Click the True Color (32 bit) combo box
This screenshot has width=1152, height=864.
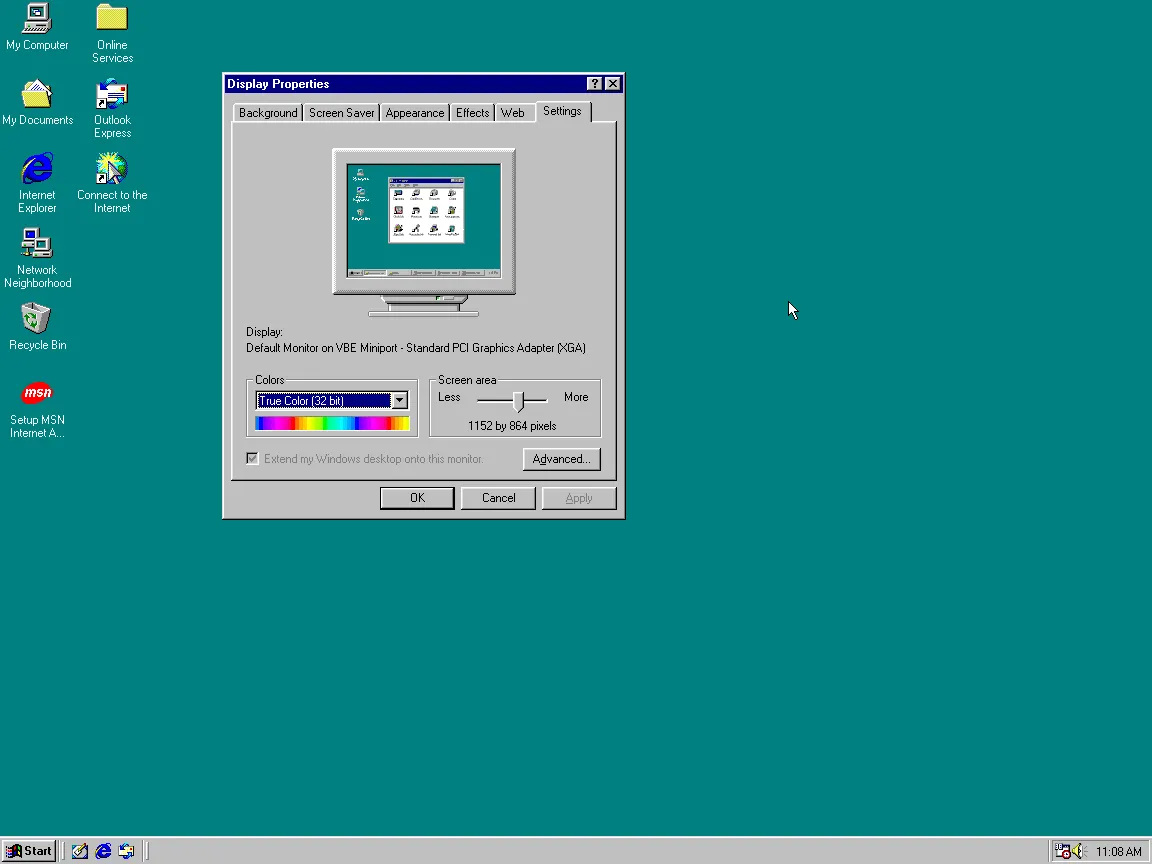point(323,401)
